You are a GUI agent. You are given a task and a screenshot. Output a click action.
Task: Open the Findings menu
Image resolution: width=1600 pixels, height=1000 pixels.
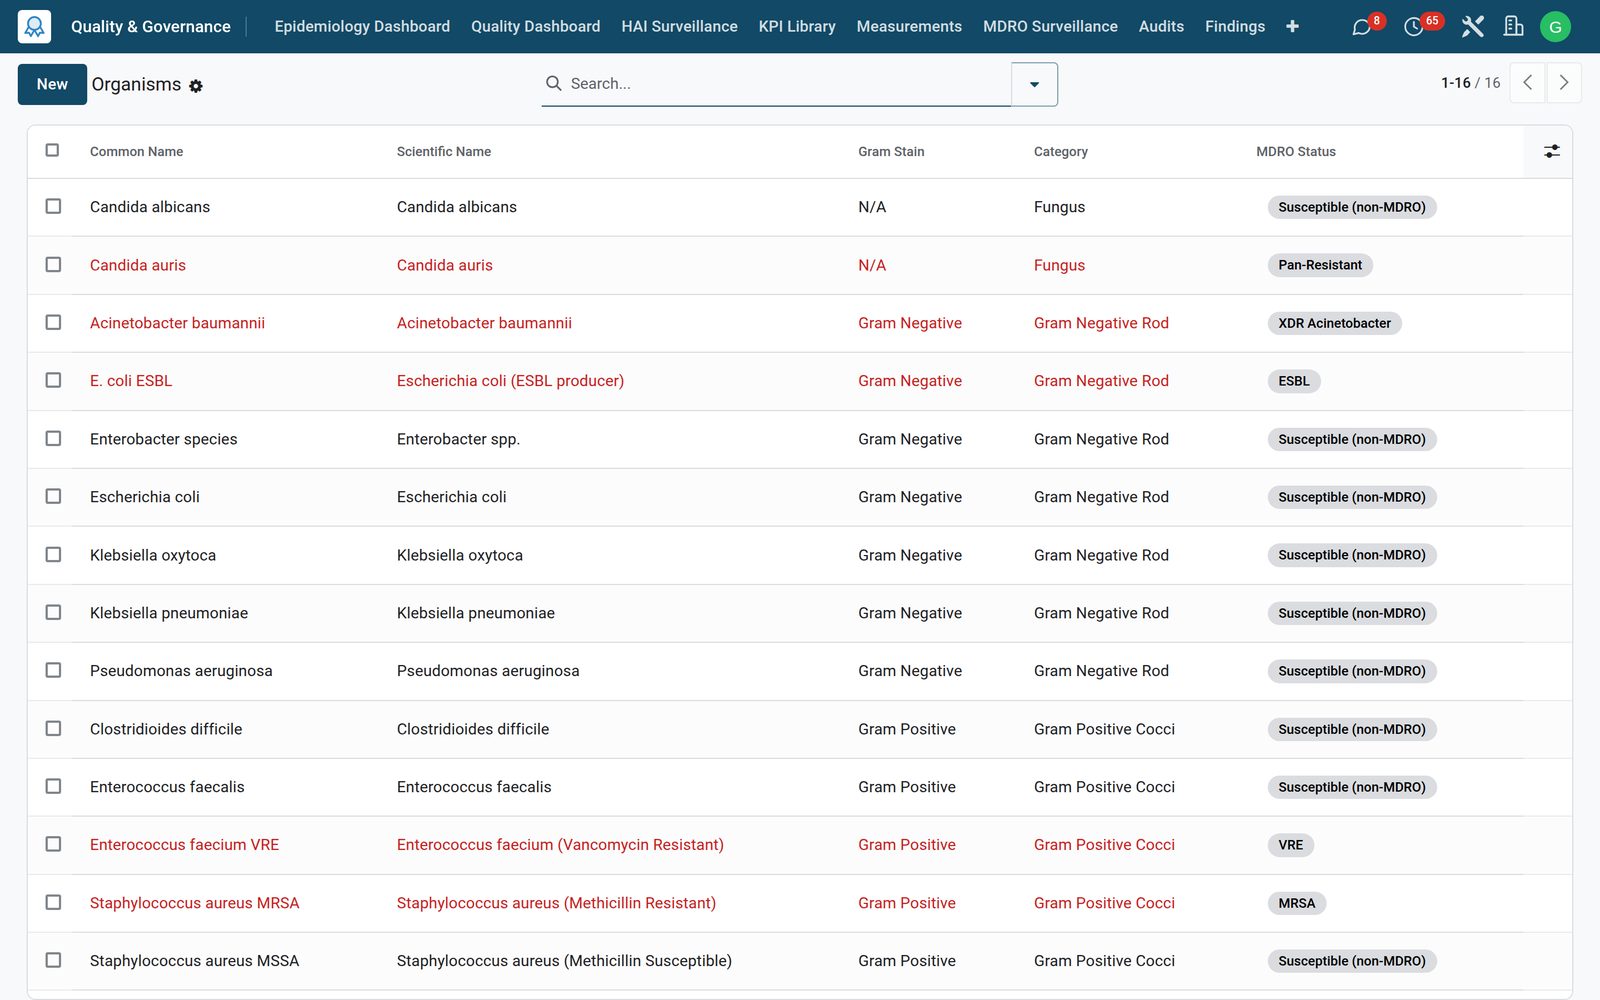(x=1235, y=27)
